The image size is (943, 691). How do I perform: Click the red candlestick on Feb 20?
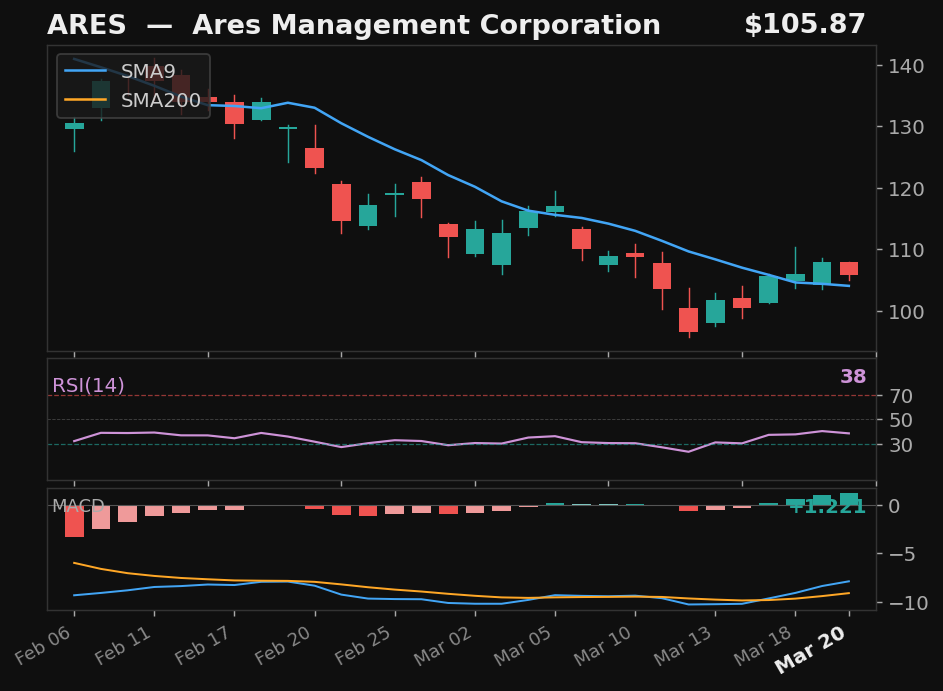click(x=313, y=157)
